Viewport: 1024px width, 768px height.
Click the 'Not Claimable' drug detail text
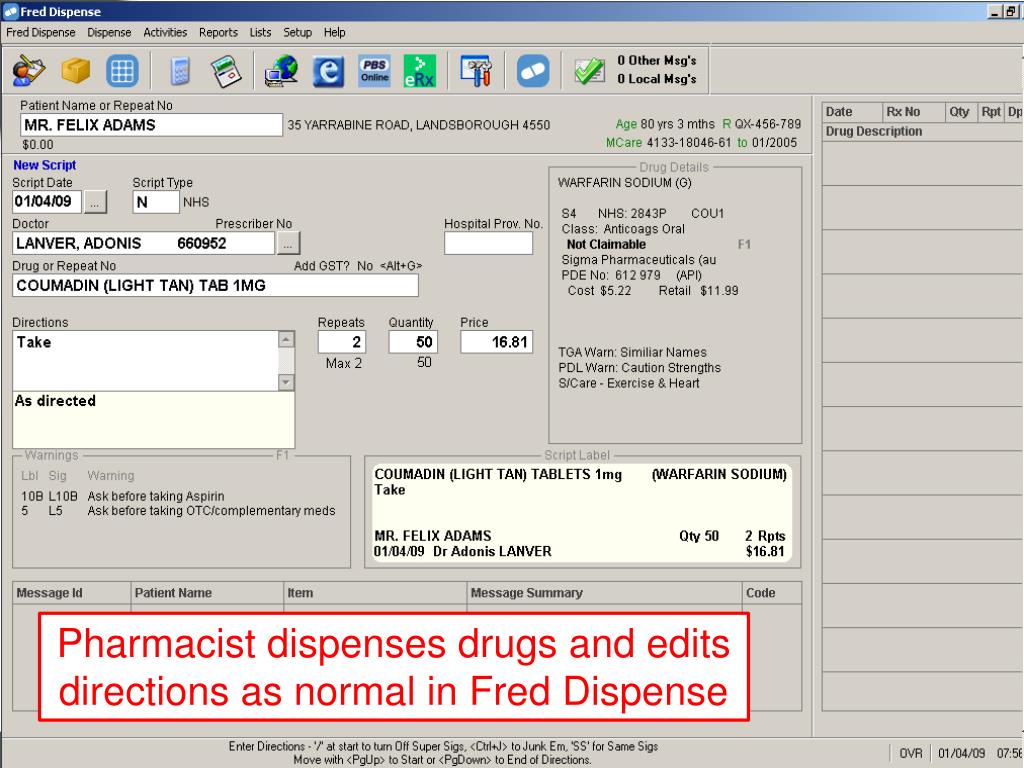coord(606,244)
